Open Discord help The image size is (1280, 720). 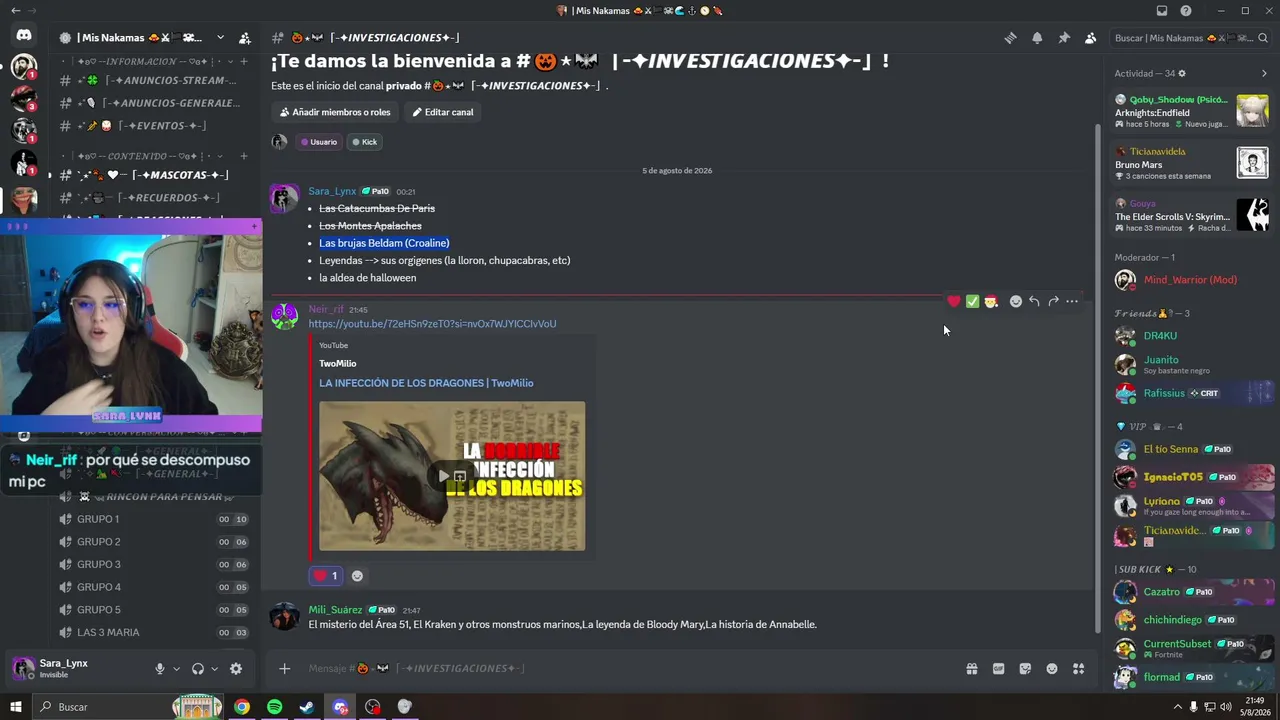[1186, 11]
